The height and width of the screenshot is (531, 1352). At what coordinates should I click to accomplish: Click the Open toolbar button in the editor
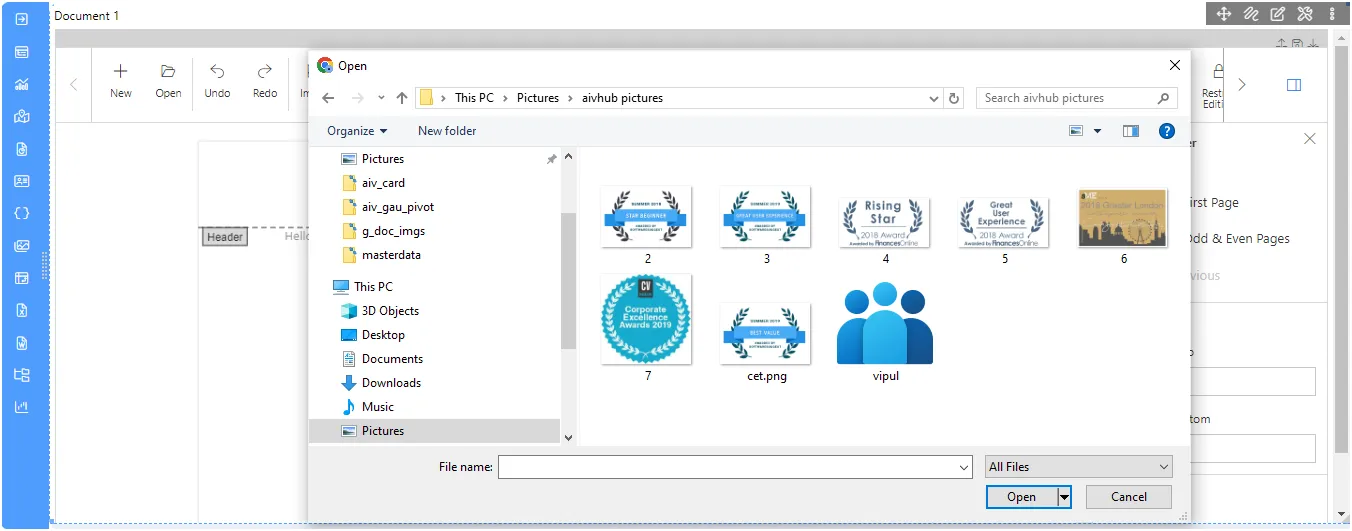coord(168,81)
